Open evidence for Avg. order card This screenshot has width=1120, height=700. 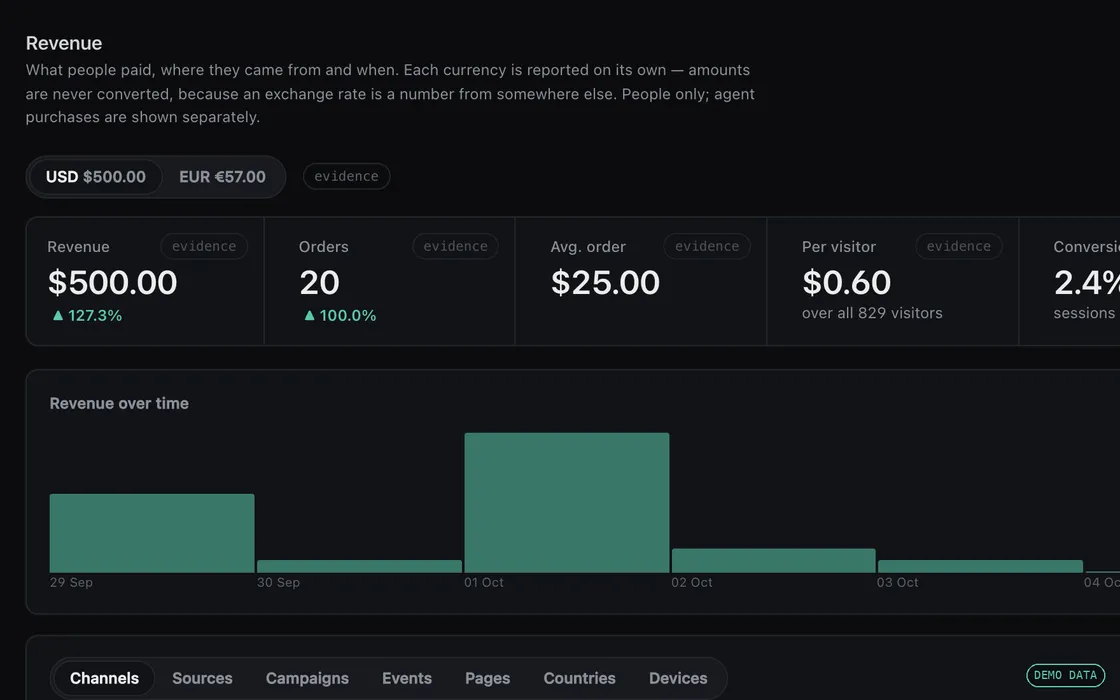[x=707, y=246]
